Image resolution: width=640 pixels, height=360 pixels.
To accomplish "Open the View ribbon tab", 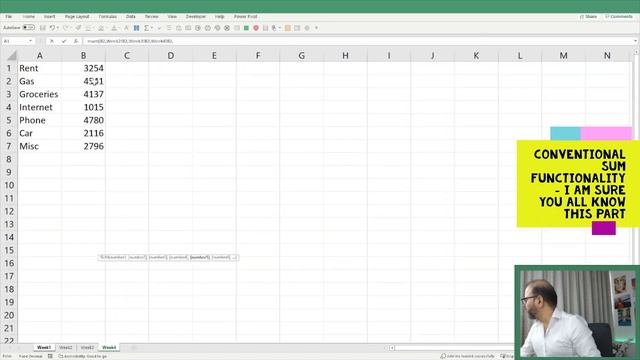I will [x=172, y=17].
